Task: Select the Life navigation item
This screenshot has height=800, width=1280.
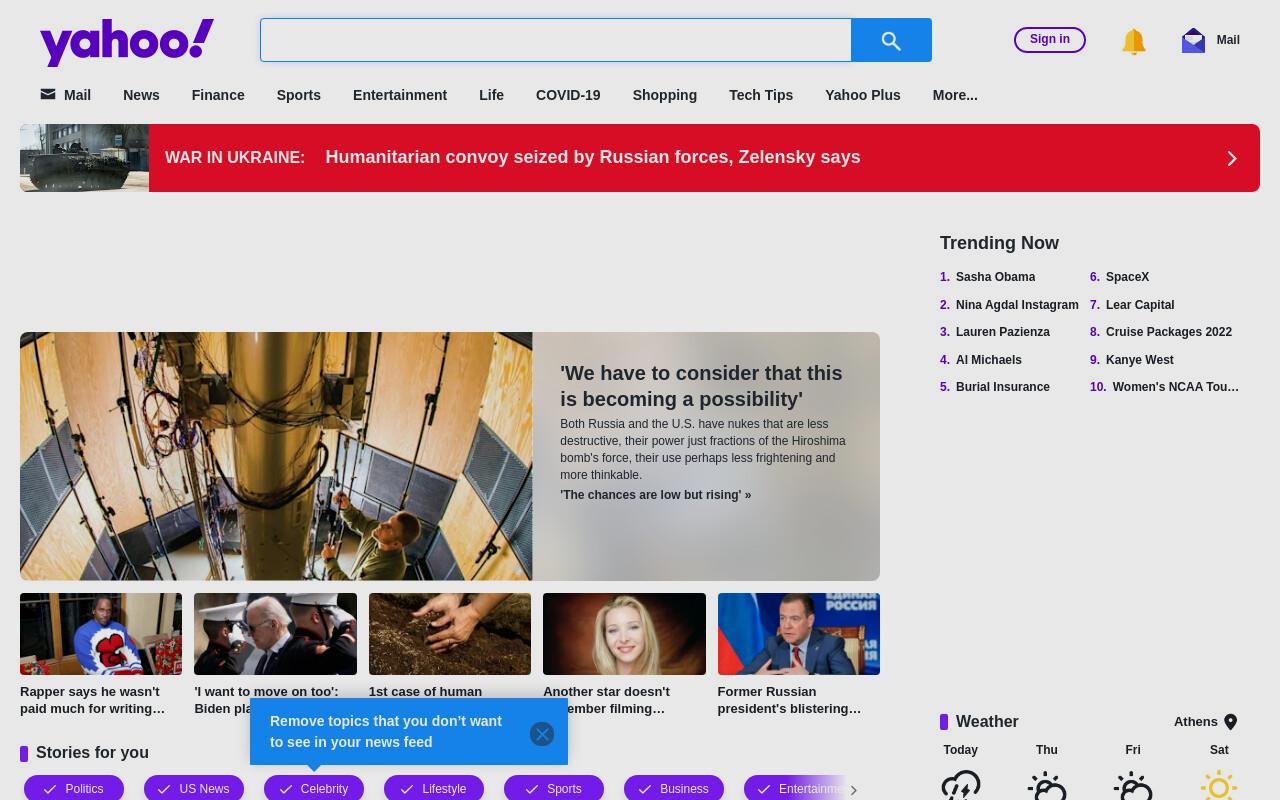Action: click(x=491, y=95)
